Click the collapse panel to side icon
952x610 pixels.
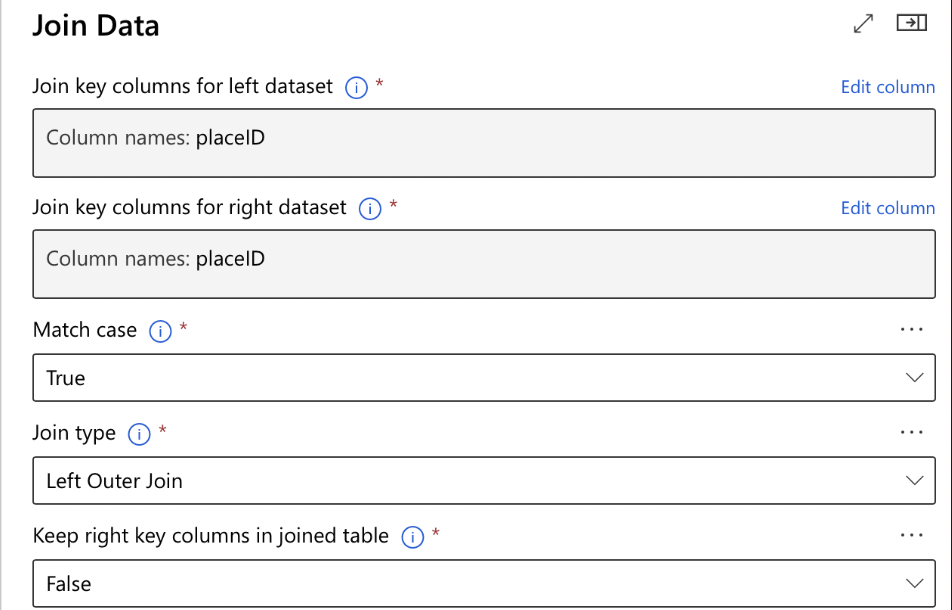point(911,23)
